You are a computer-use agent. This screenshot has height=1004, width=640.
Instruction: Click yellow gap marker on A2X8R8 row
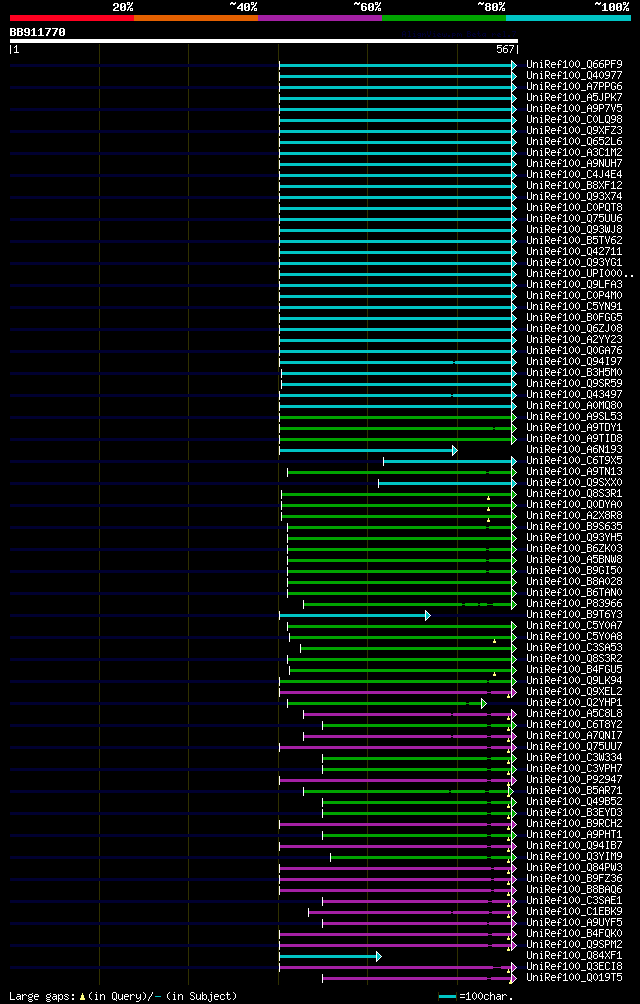coord(488,520)
